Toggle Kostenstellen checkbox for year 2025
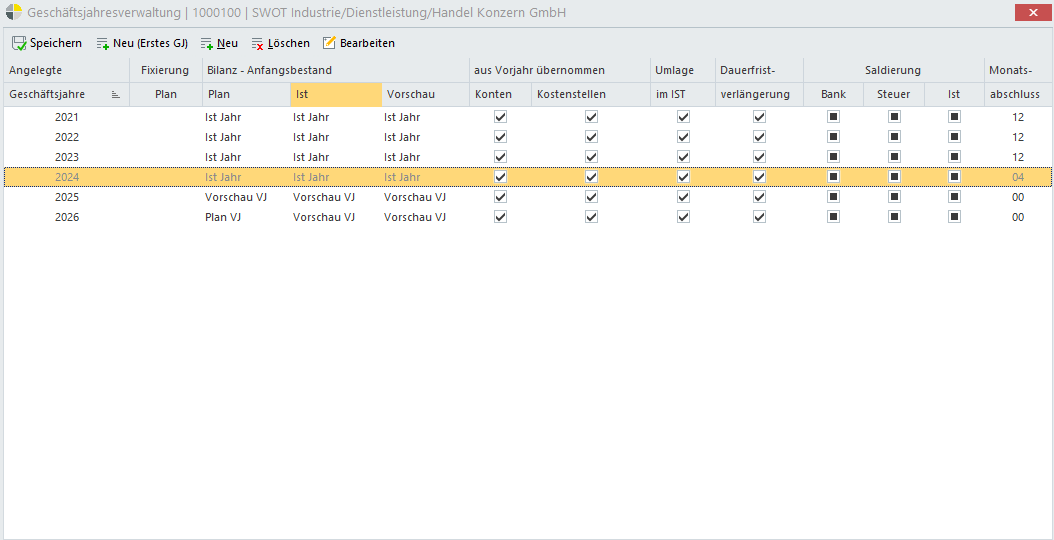The height and width of the screenshot is (540, 1054). (x=592, y=197)
